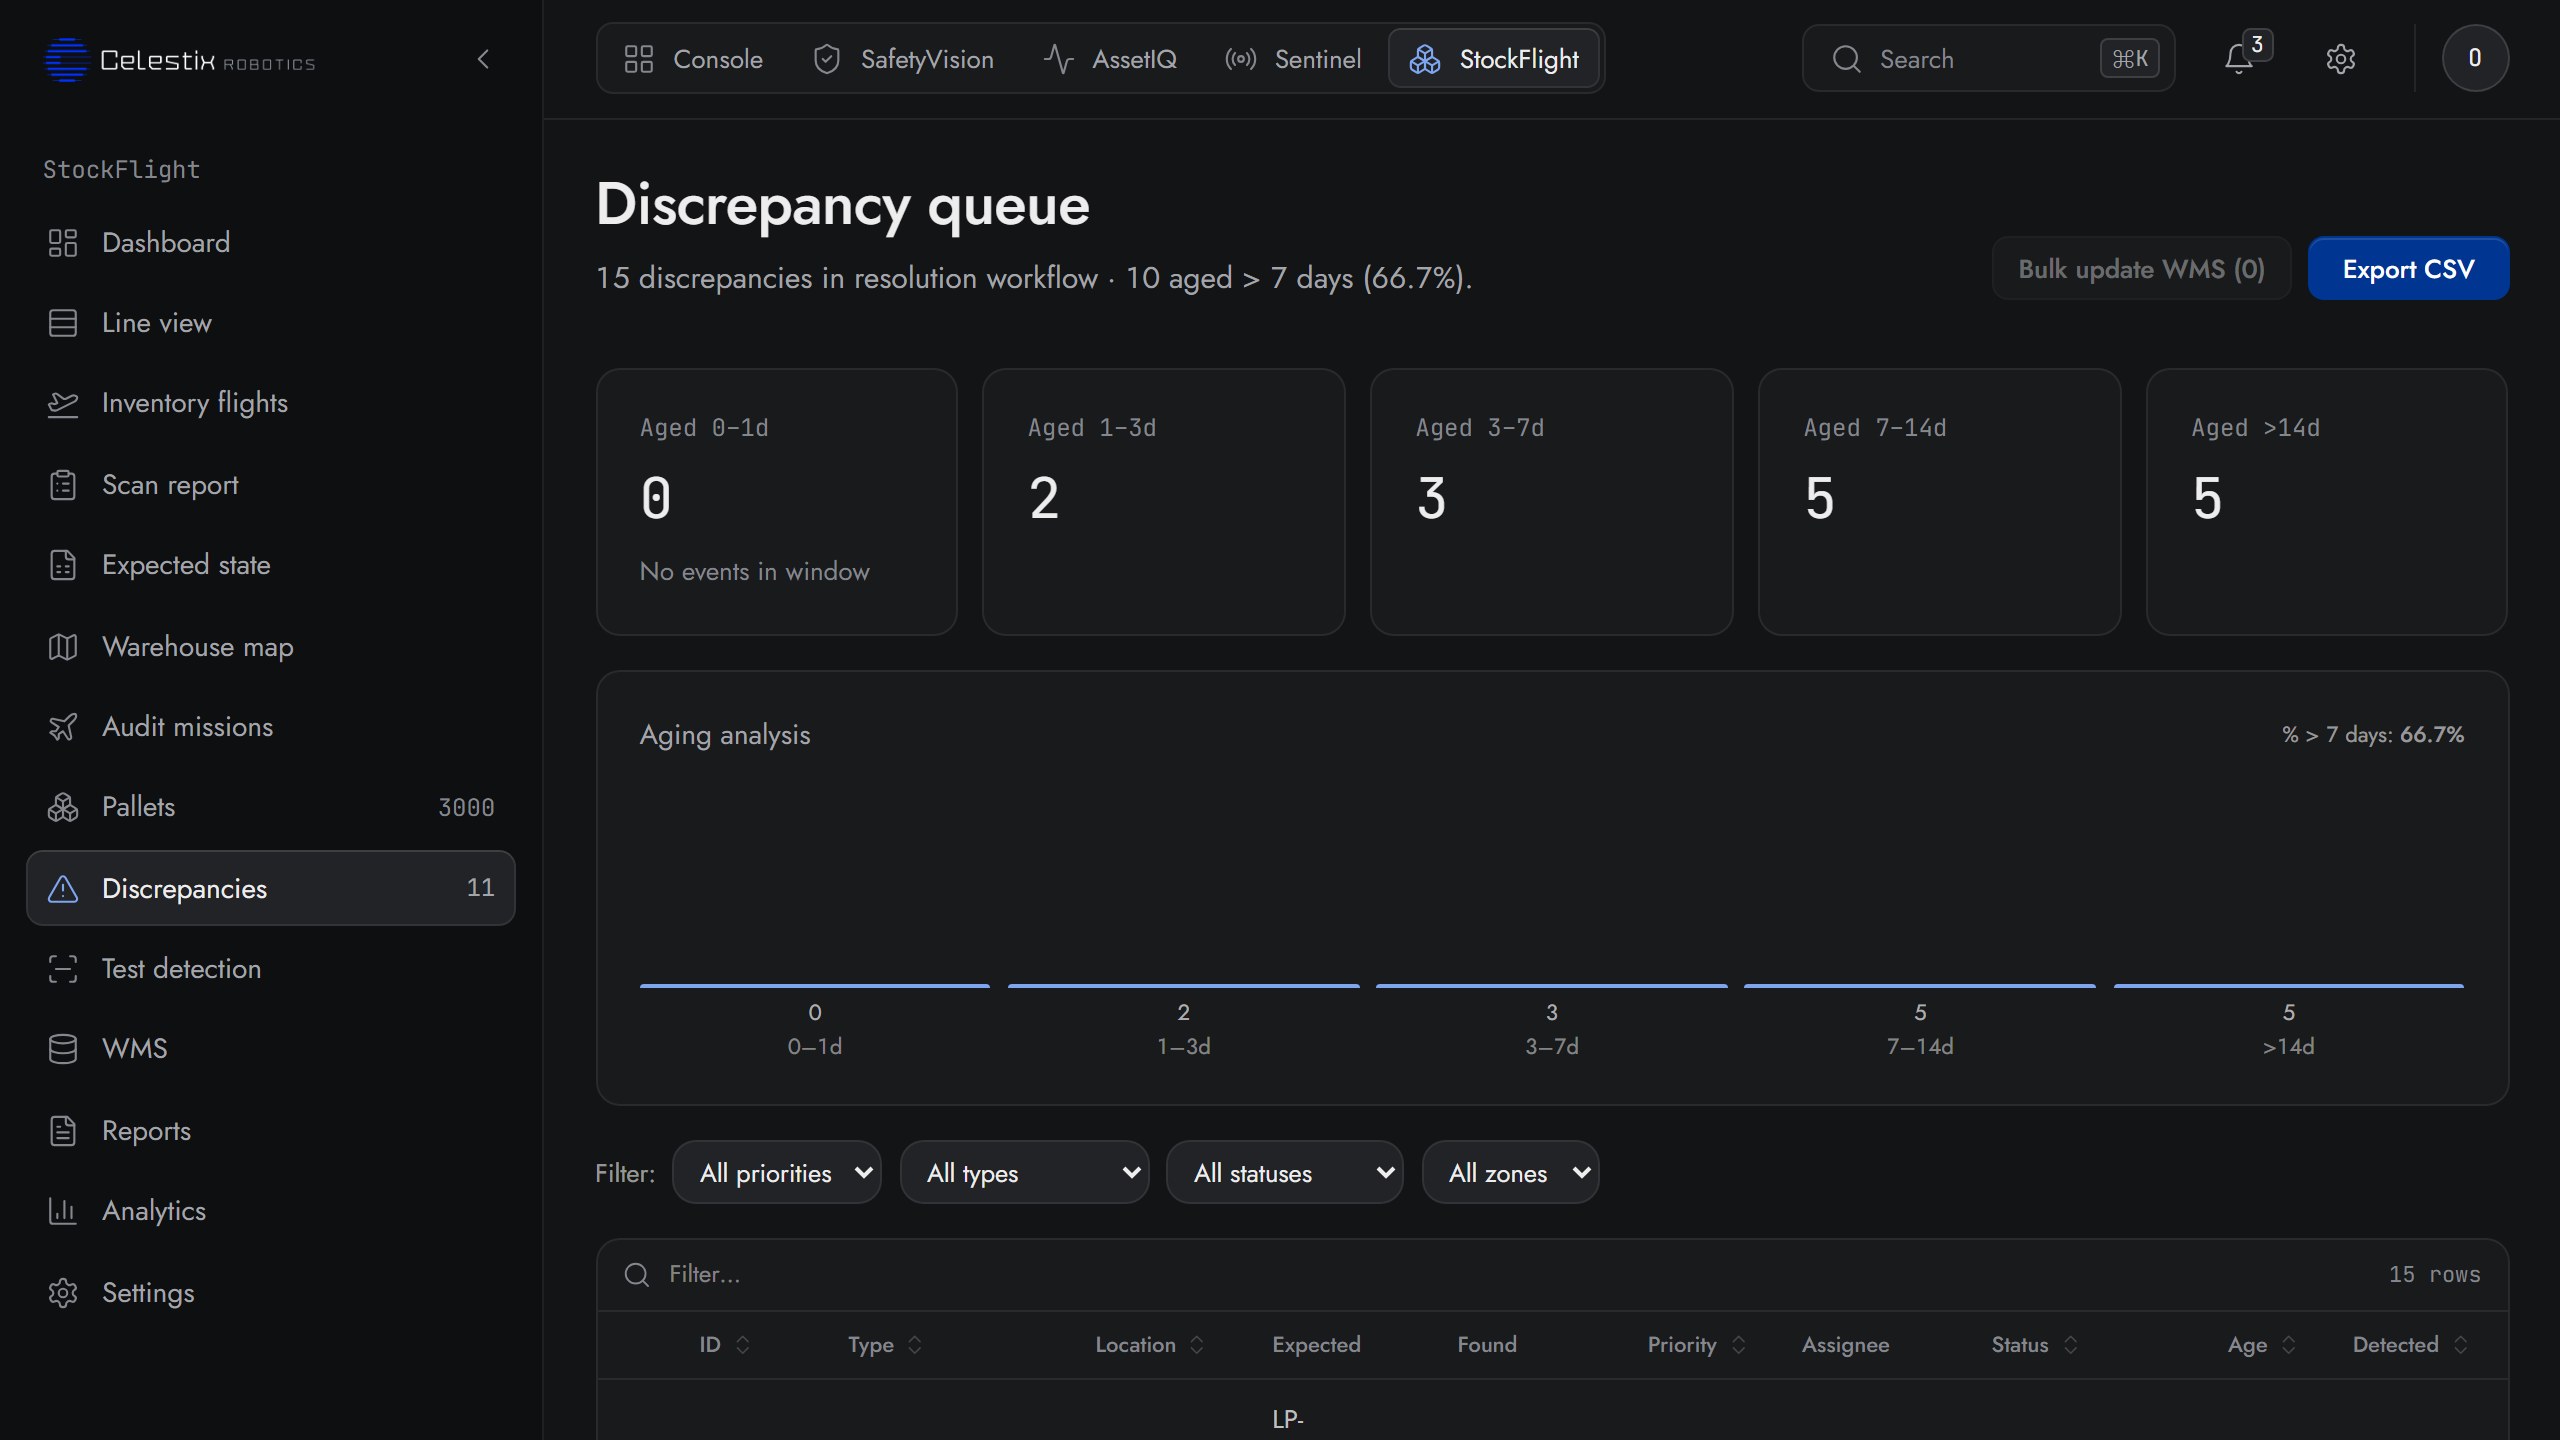Viewport: 2560px width, 1440px height.
Task: Sort table by Detected column
Action: [x=2410, y=1345]
